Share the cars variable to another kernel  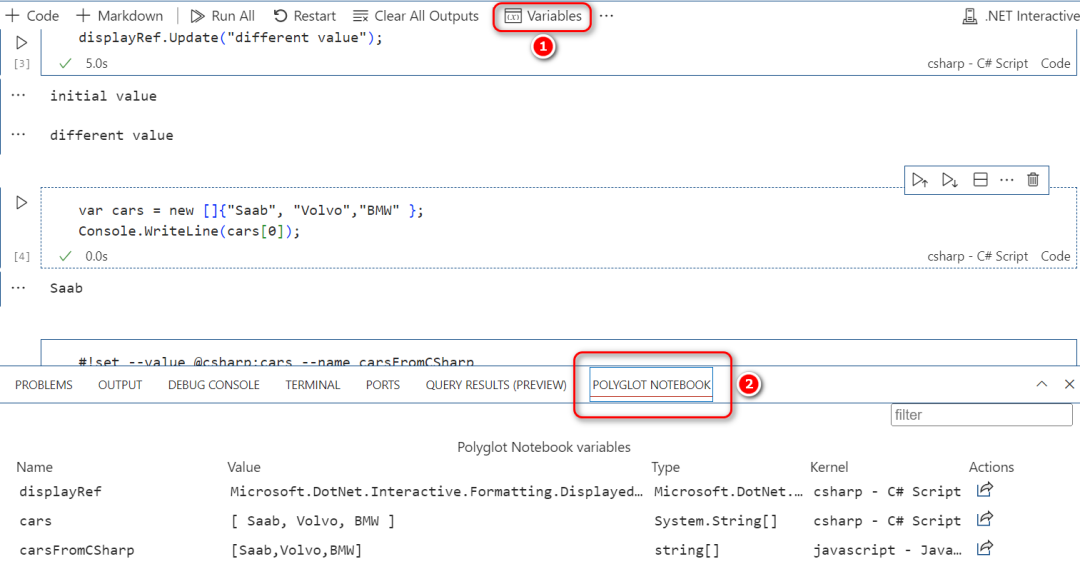tap(985, 519)
